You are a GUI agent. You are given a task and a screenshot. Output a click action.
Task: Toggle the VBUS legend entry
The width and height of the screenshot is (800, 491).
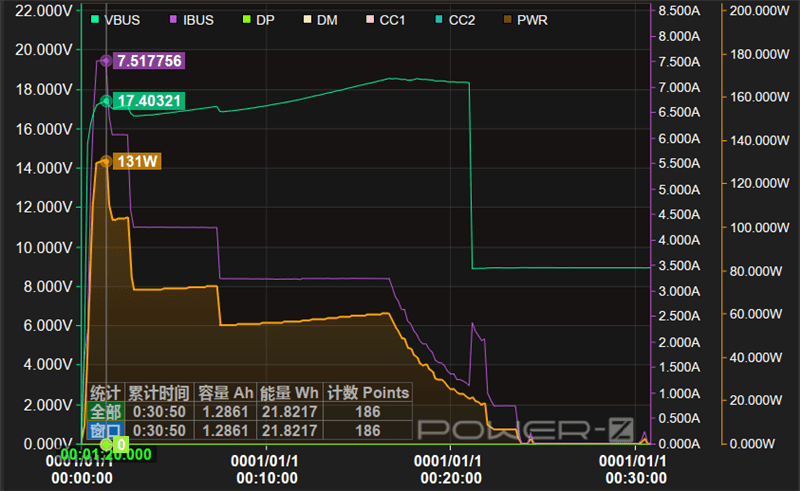coord(115,20)
